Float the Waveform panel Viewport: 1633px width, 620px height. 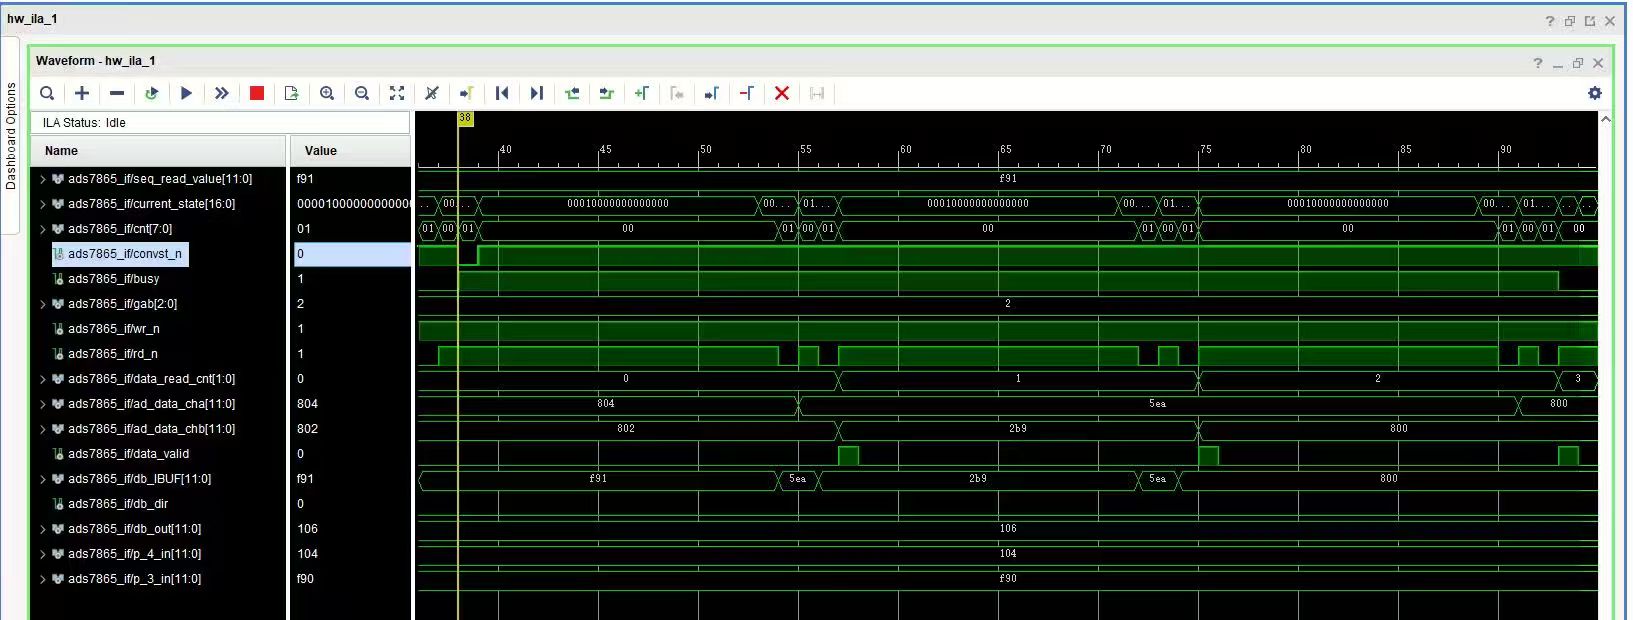click(1578, 63)
